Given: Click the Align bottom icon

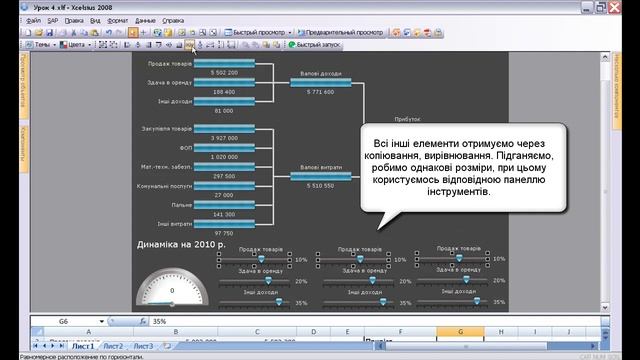Looking at the screenshot, I should [x=179, y=45].
